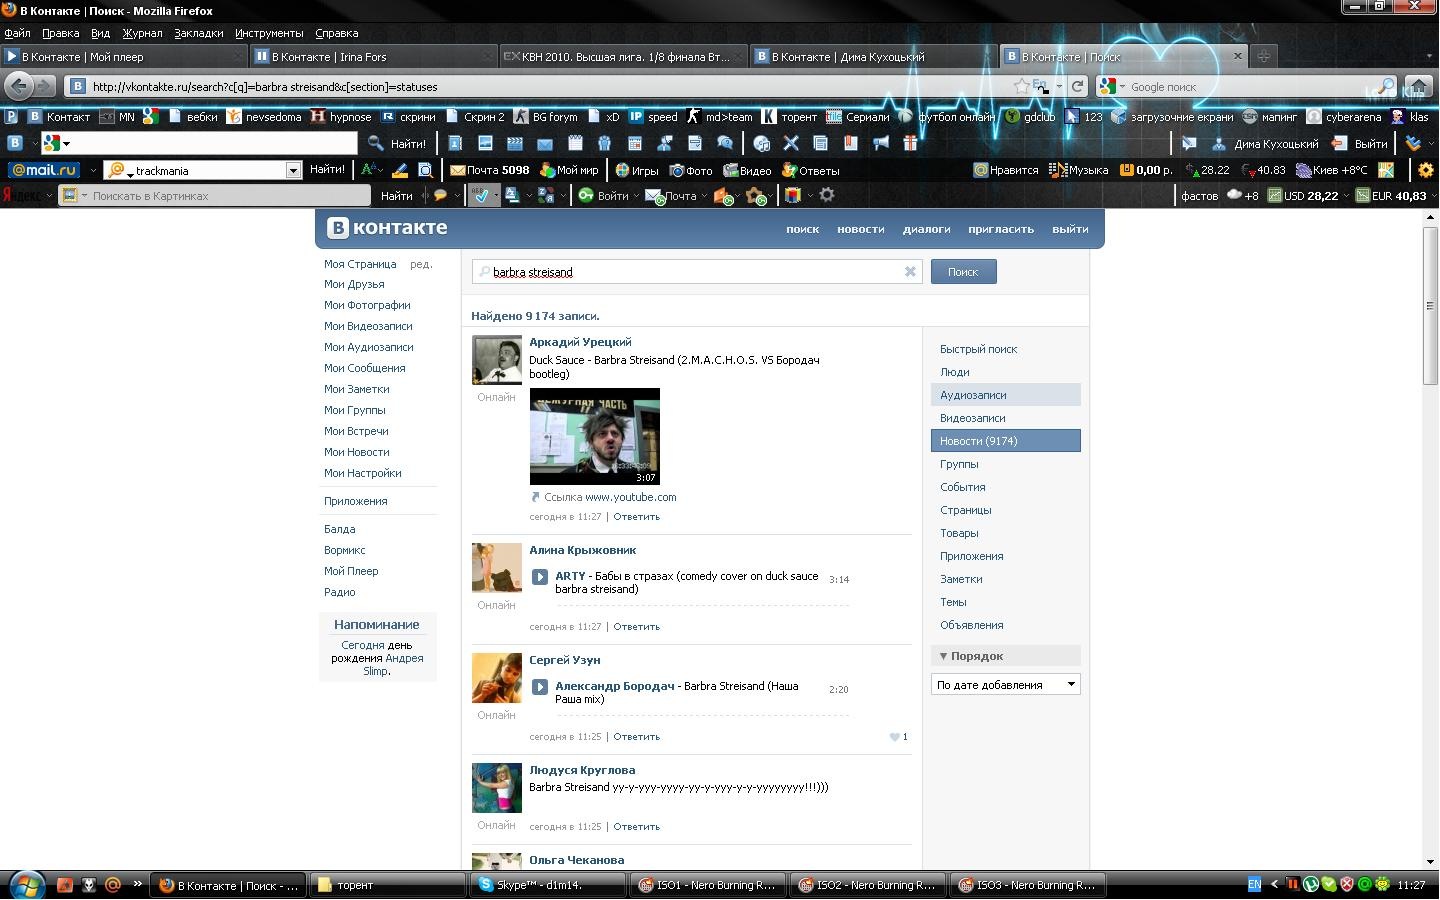The height and width of the screenshot is (900, 1440).
Task: Expand the trackmania search box dropdown
Action: click(x=293, y=171)
